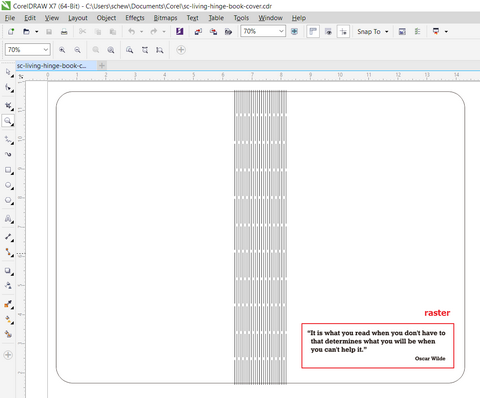The width and height of the screenshot is (480, 398).
Task: Select the Ellipse tool
Action: click(9, 185)
